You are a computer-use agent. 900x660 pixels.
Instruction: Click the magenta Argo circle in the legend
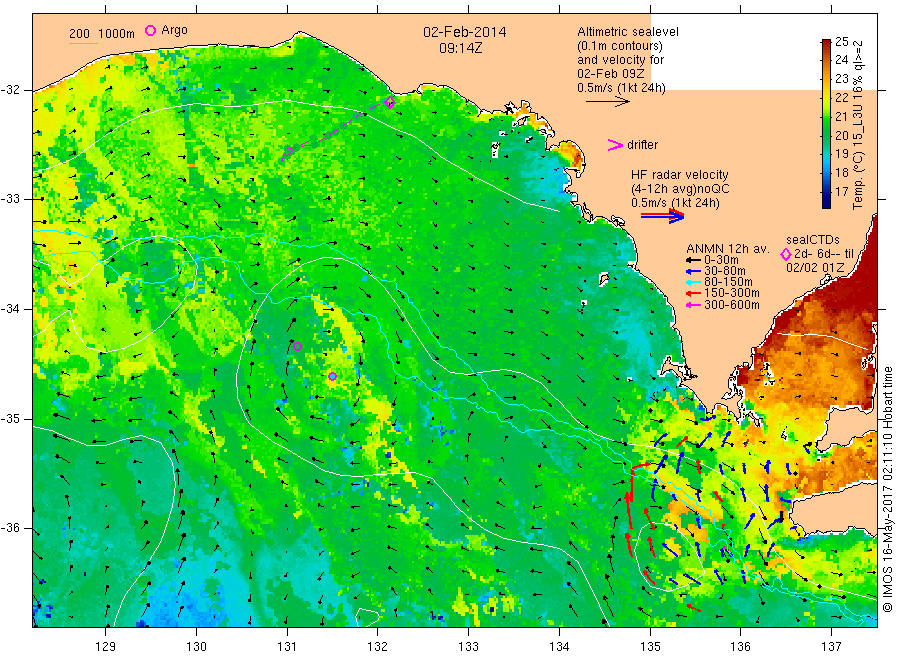point(150,30)
